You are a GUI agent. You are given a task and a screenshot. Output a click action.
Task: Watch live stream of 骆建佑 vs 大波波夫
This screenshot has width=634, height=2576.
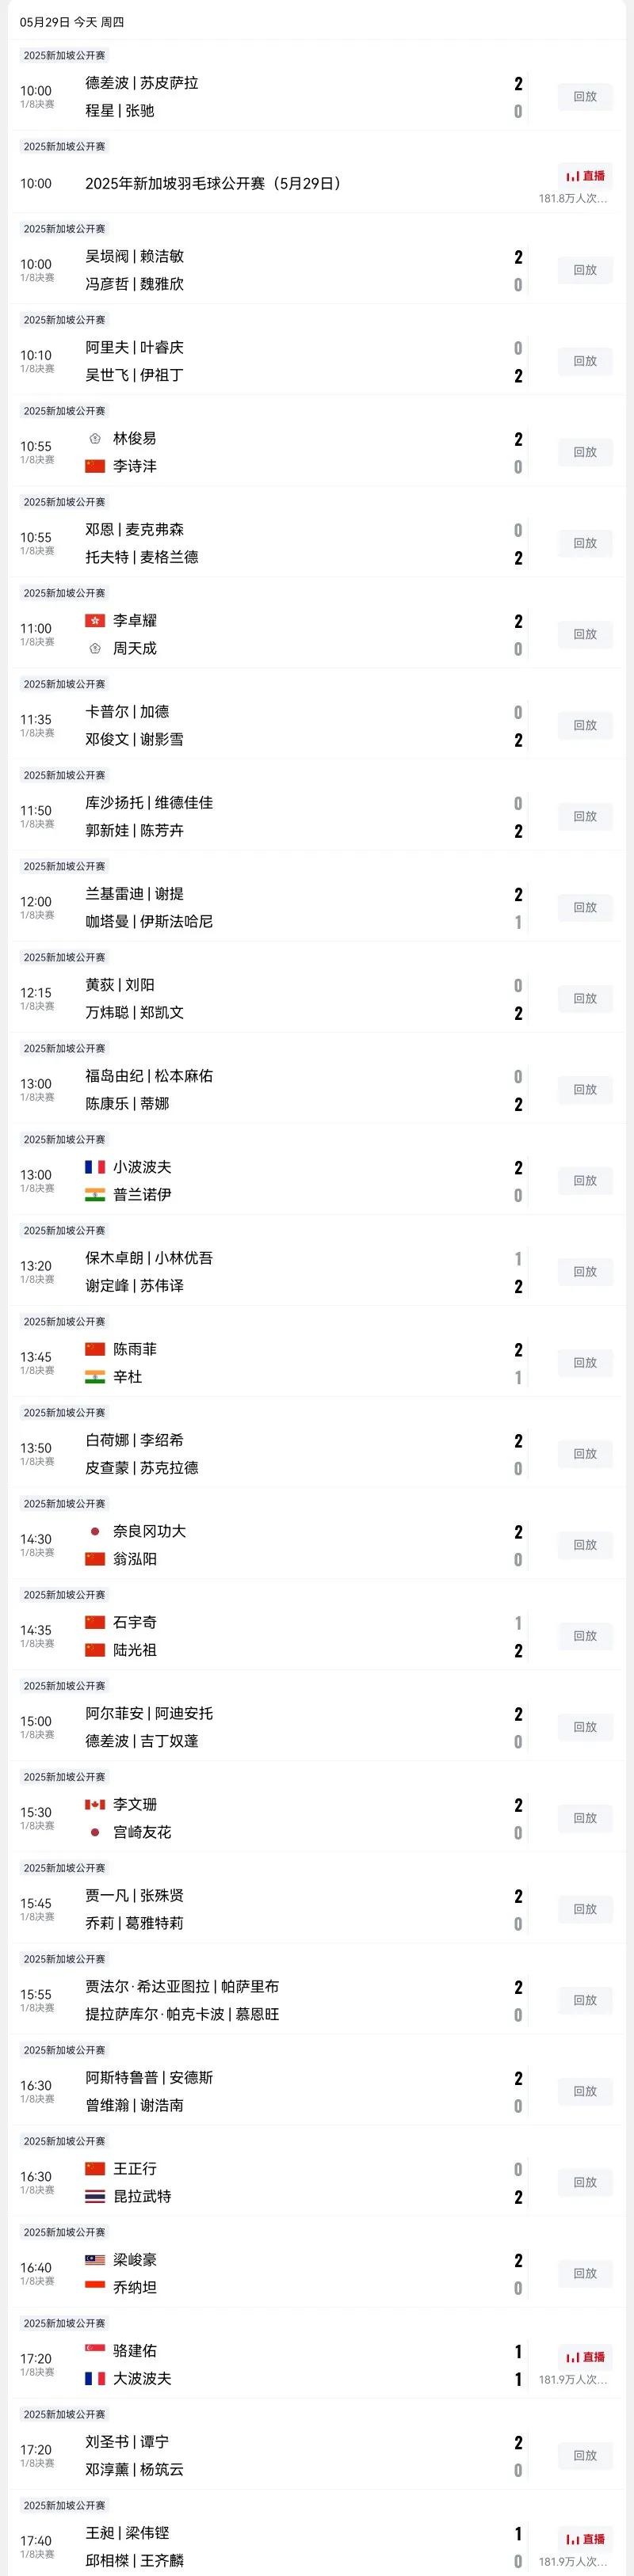585,2357
